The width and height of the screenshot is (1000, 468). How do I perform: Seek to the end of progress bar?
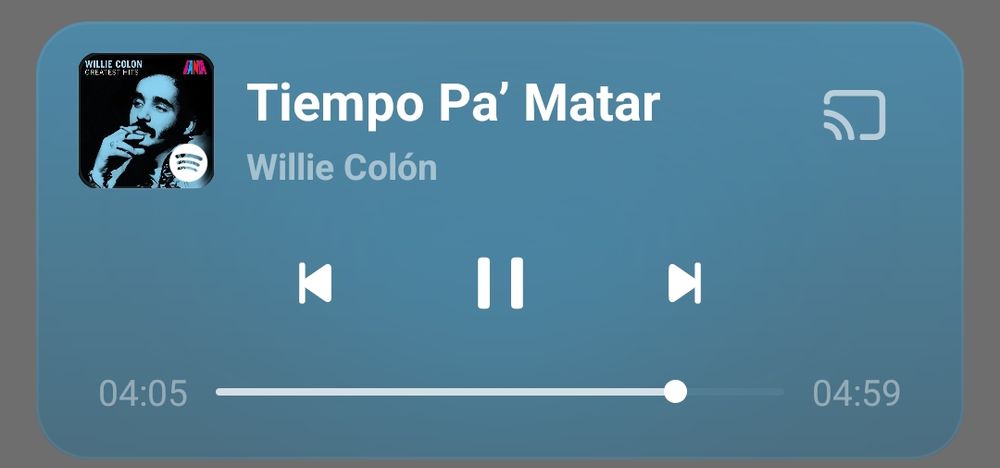pyautogui.click(x=782, y=391)
